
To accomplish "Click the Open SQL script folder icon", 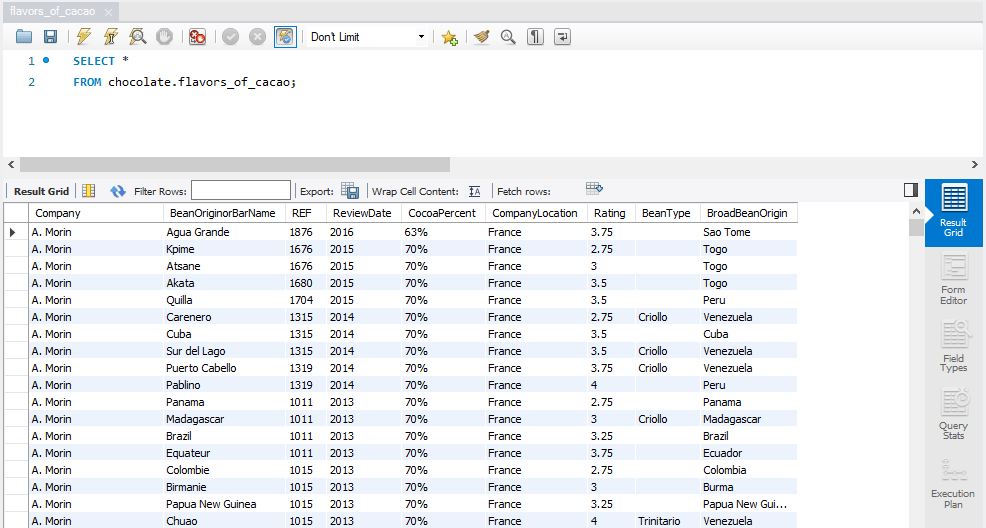I will (24, 37).
